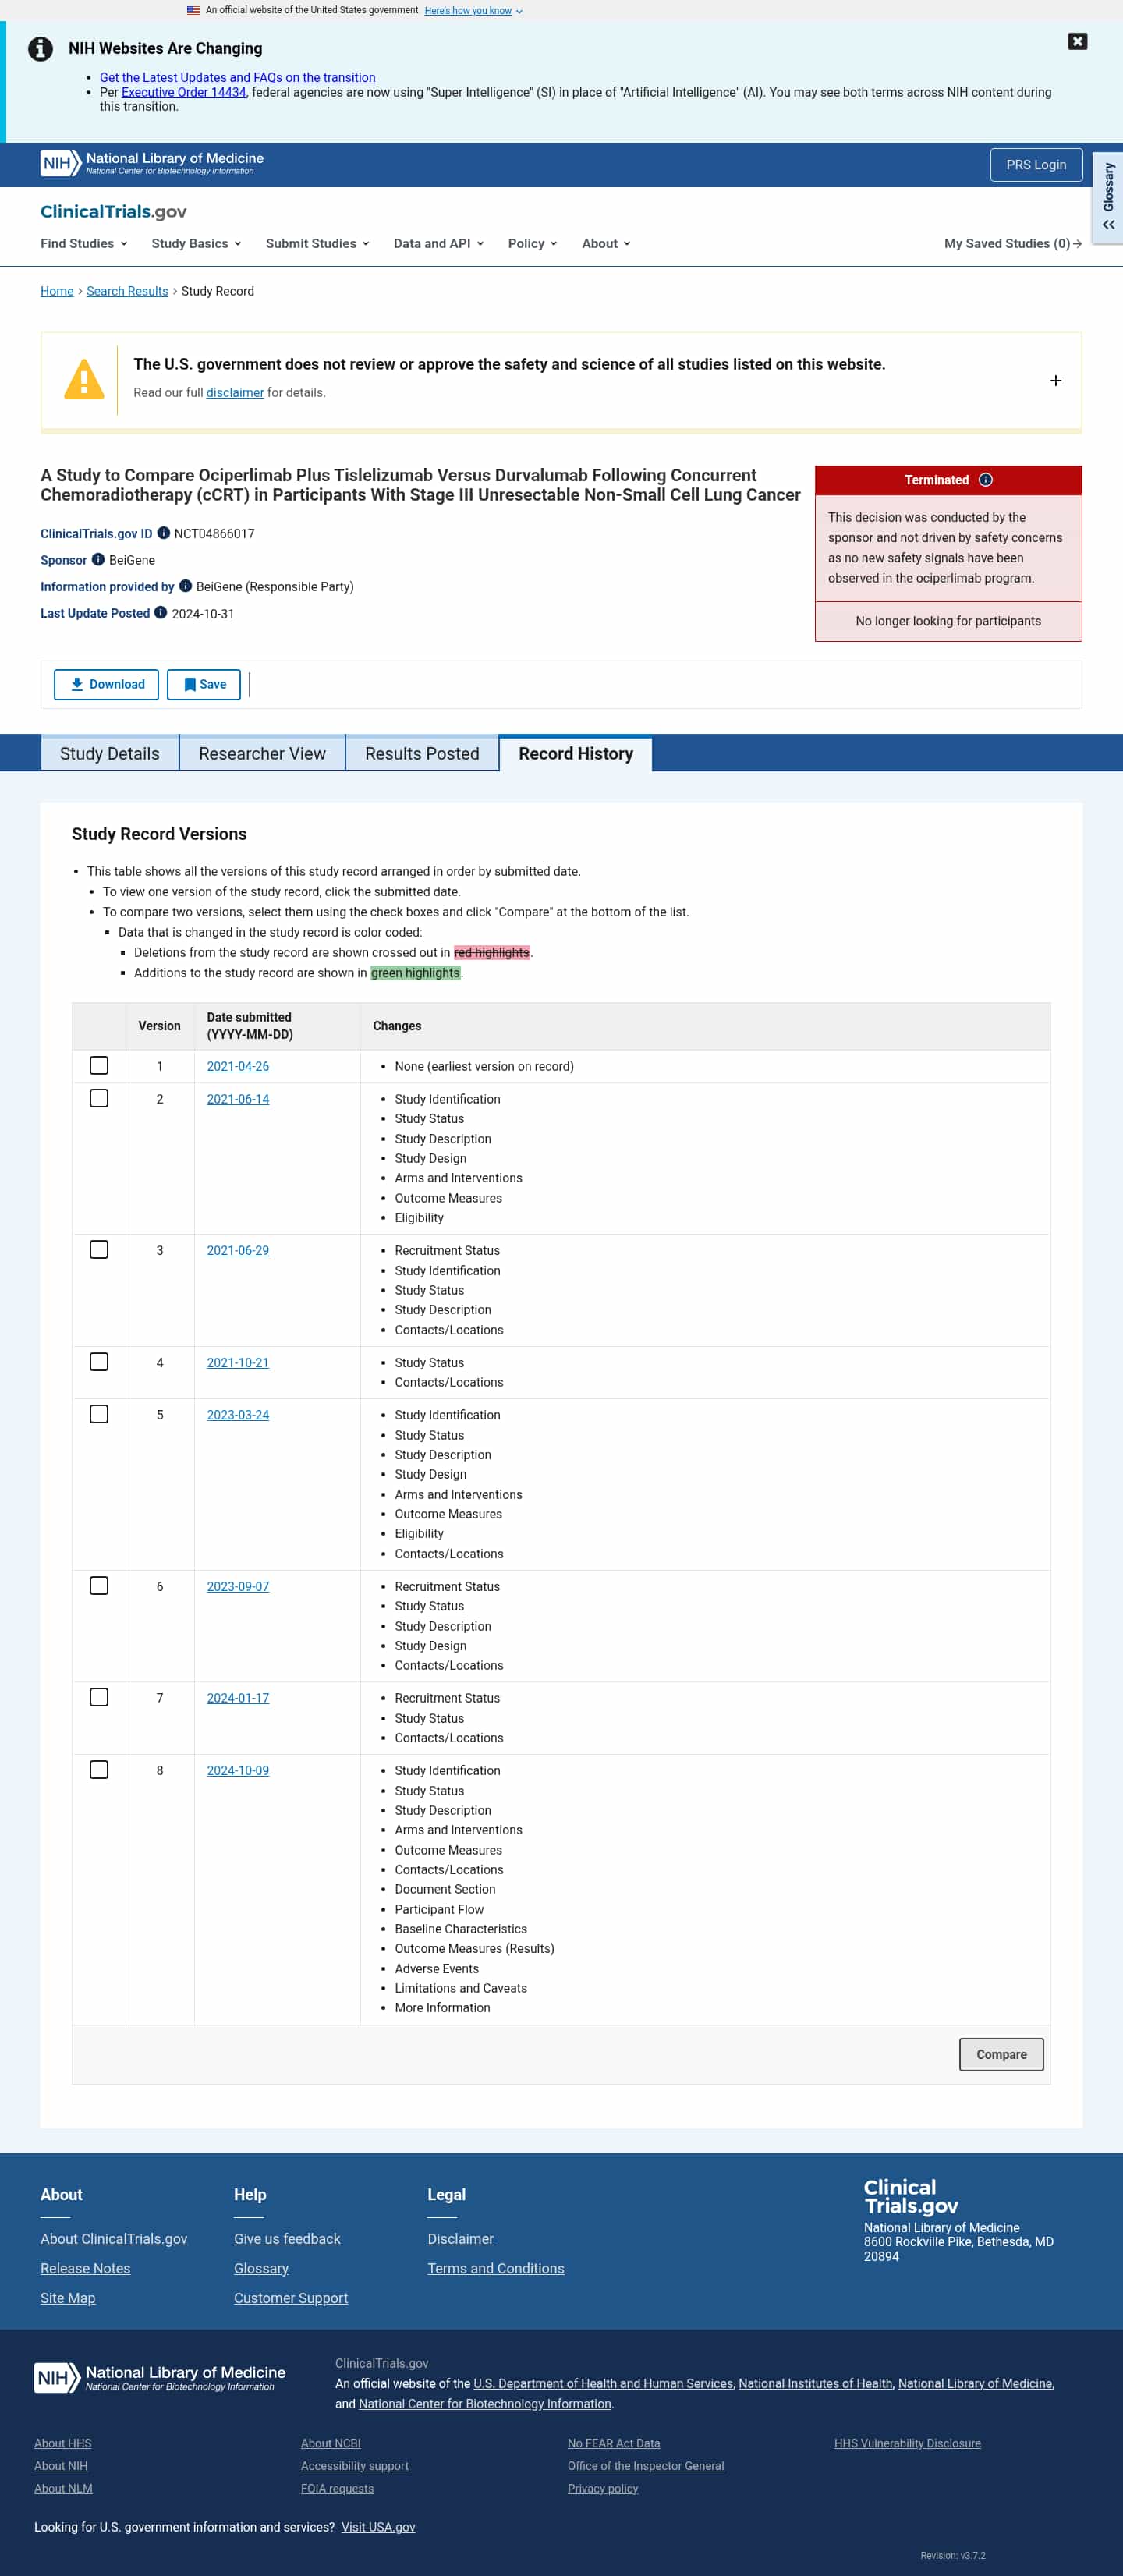
Task: Click info icon beside ClinicalTrials.gov ID
Action: (164, 533)
